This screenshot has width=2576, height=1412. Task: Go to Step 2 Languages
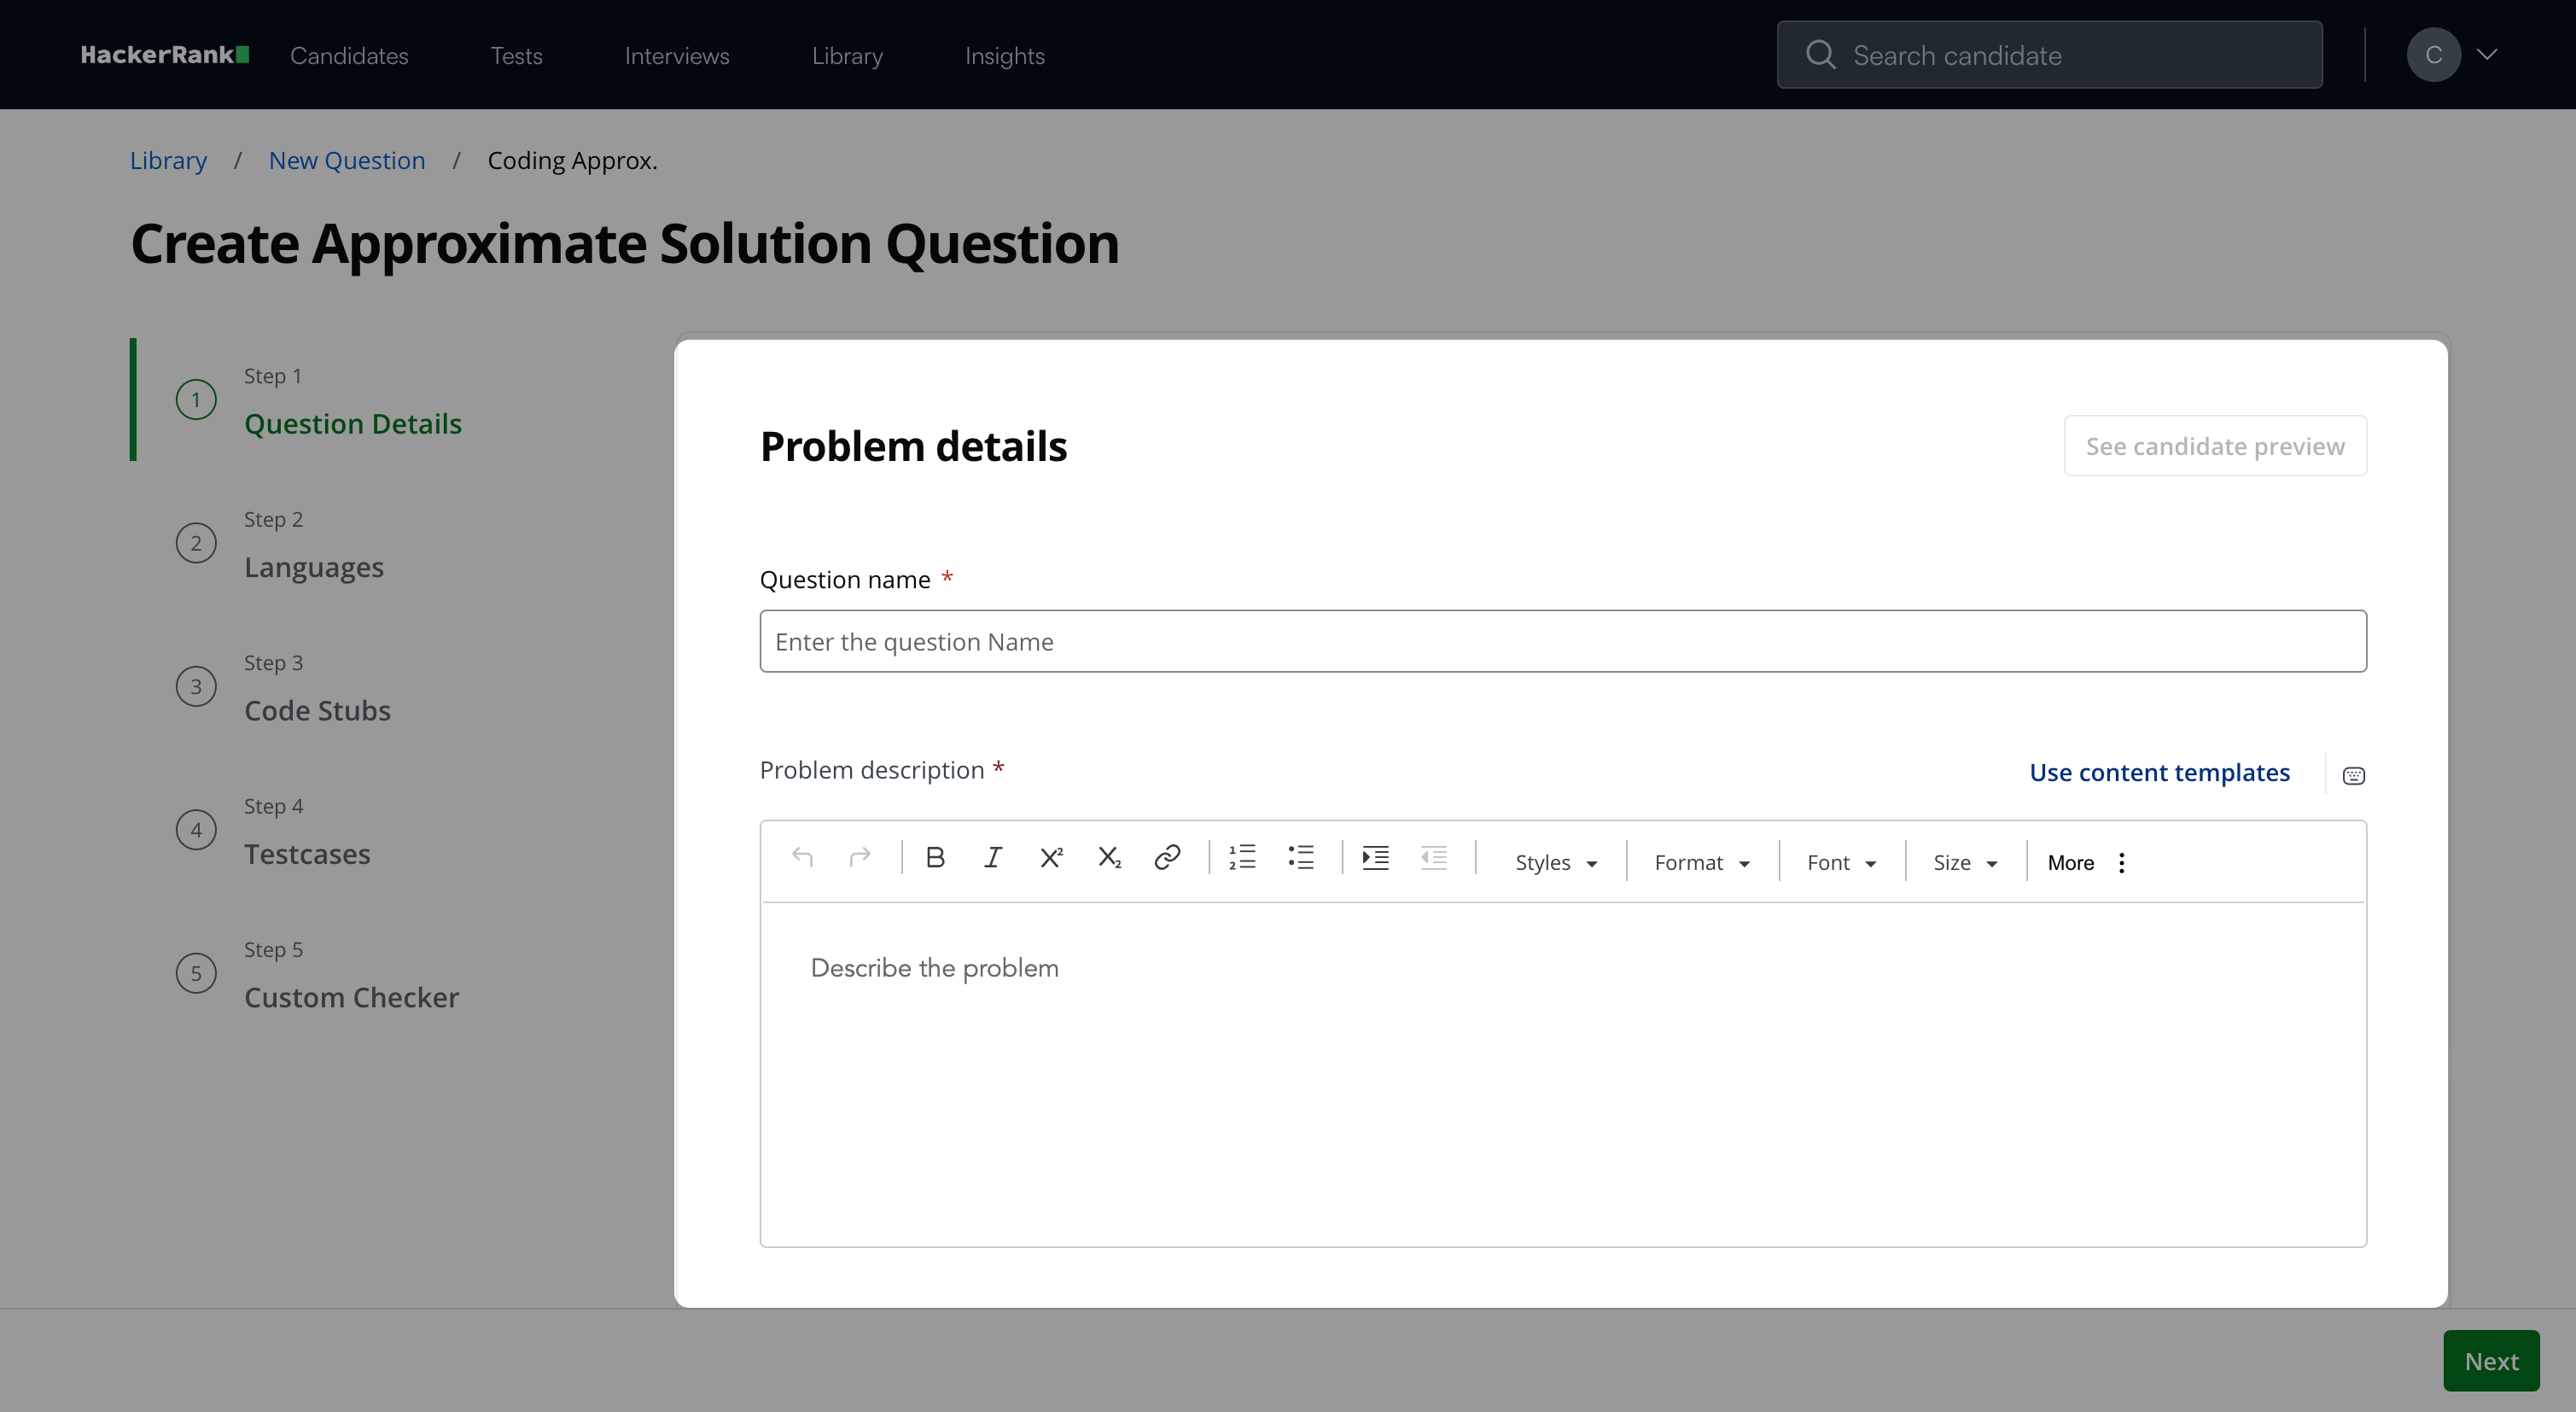(281, 544)
